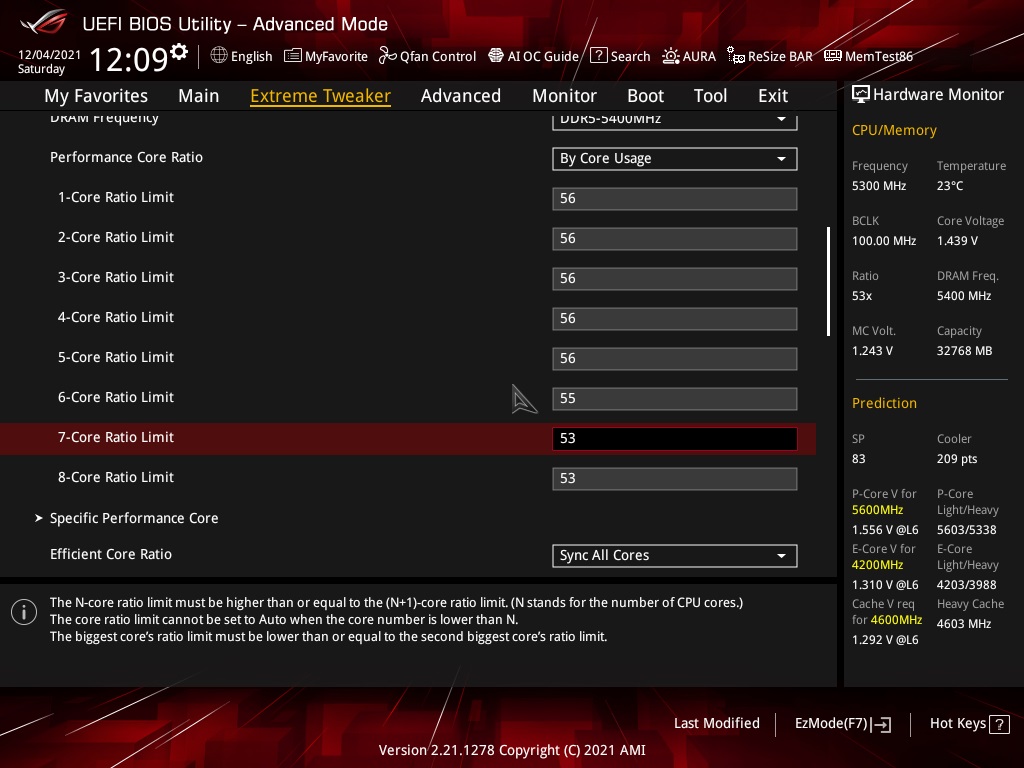Screen dimensions: 1024x768
Task: Select the 8-Core Ratio Limit label
Action: click(116, 477)
